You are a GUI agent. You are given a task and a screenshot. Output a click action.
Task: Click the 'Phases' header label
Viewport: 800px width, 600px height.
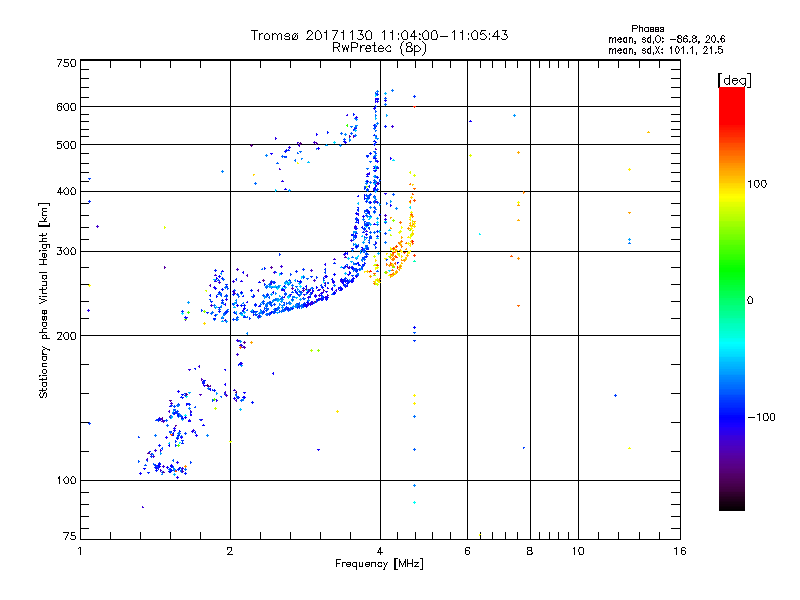(x=647, y=29)
